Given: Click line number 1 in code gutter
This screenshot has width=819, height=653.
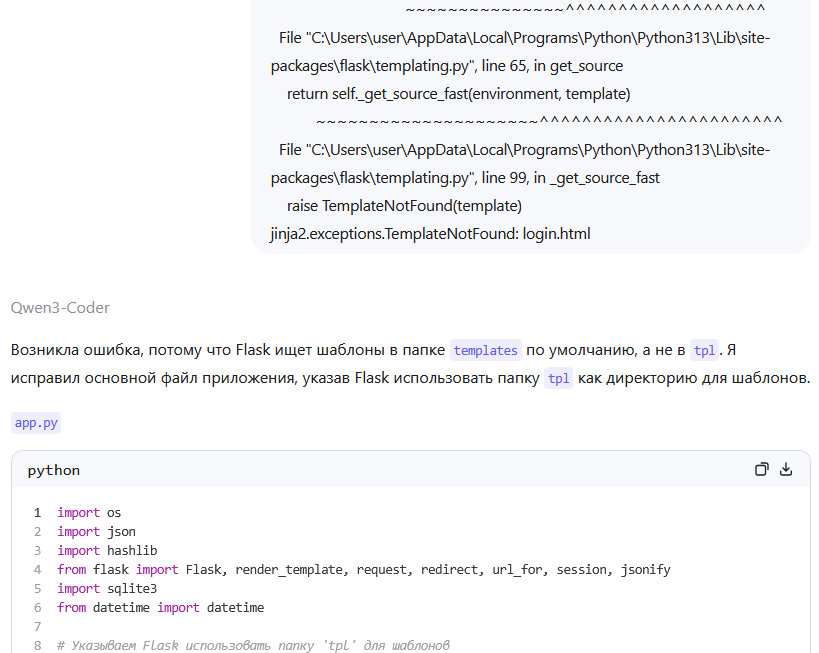Looking at the screenshot, I should pyautogui.click(x=37, y=513).
